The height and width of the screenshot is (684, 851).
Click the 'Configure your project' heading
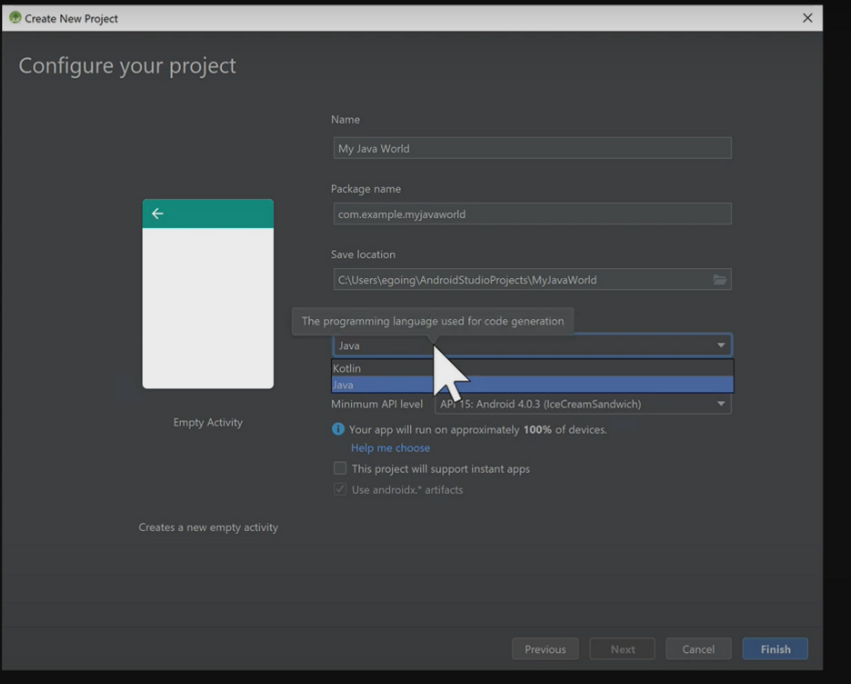point(127,66)
